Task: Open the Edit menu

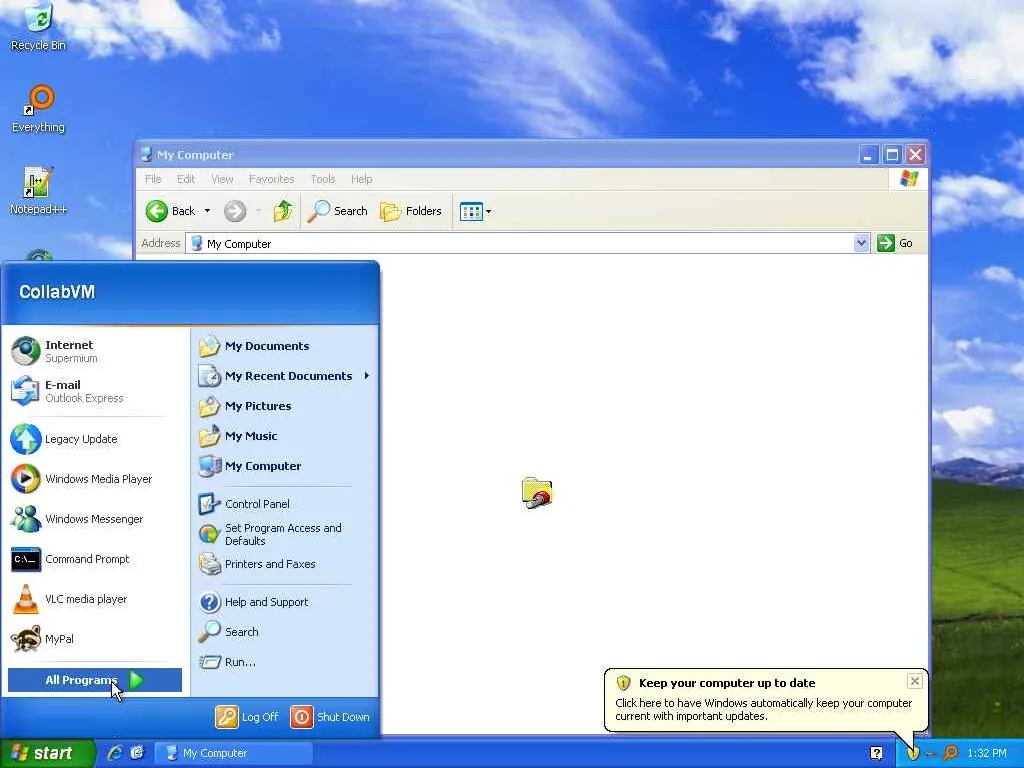Action: (x=185, y=179)
